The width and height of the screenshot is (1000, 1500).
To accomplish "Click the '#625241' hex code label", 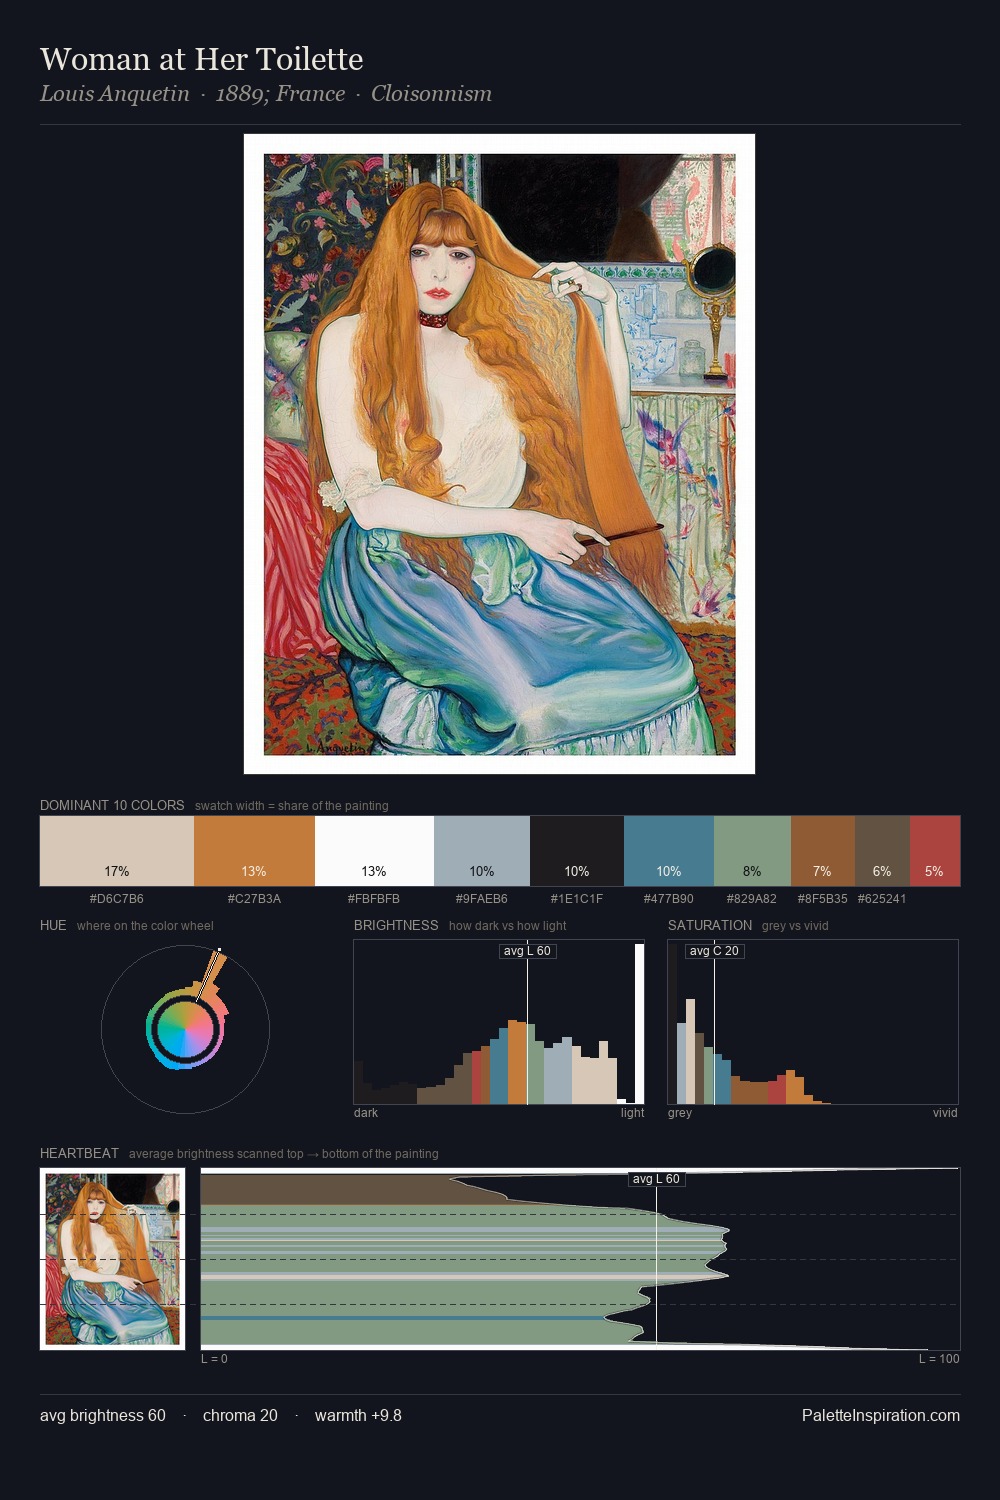I will coord(882,898).
